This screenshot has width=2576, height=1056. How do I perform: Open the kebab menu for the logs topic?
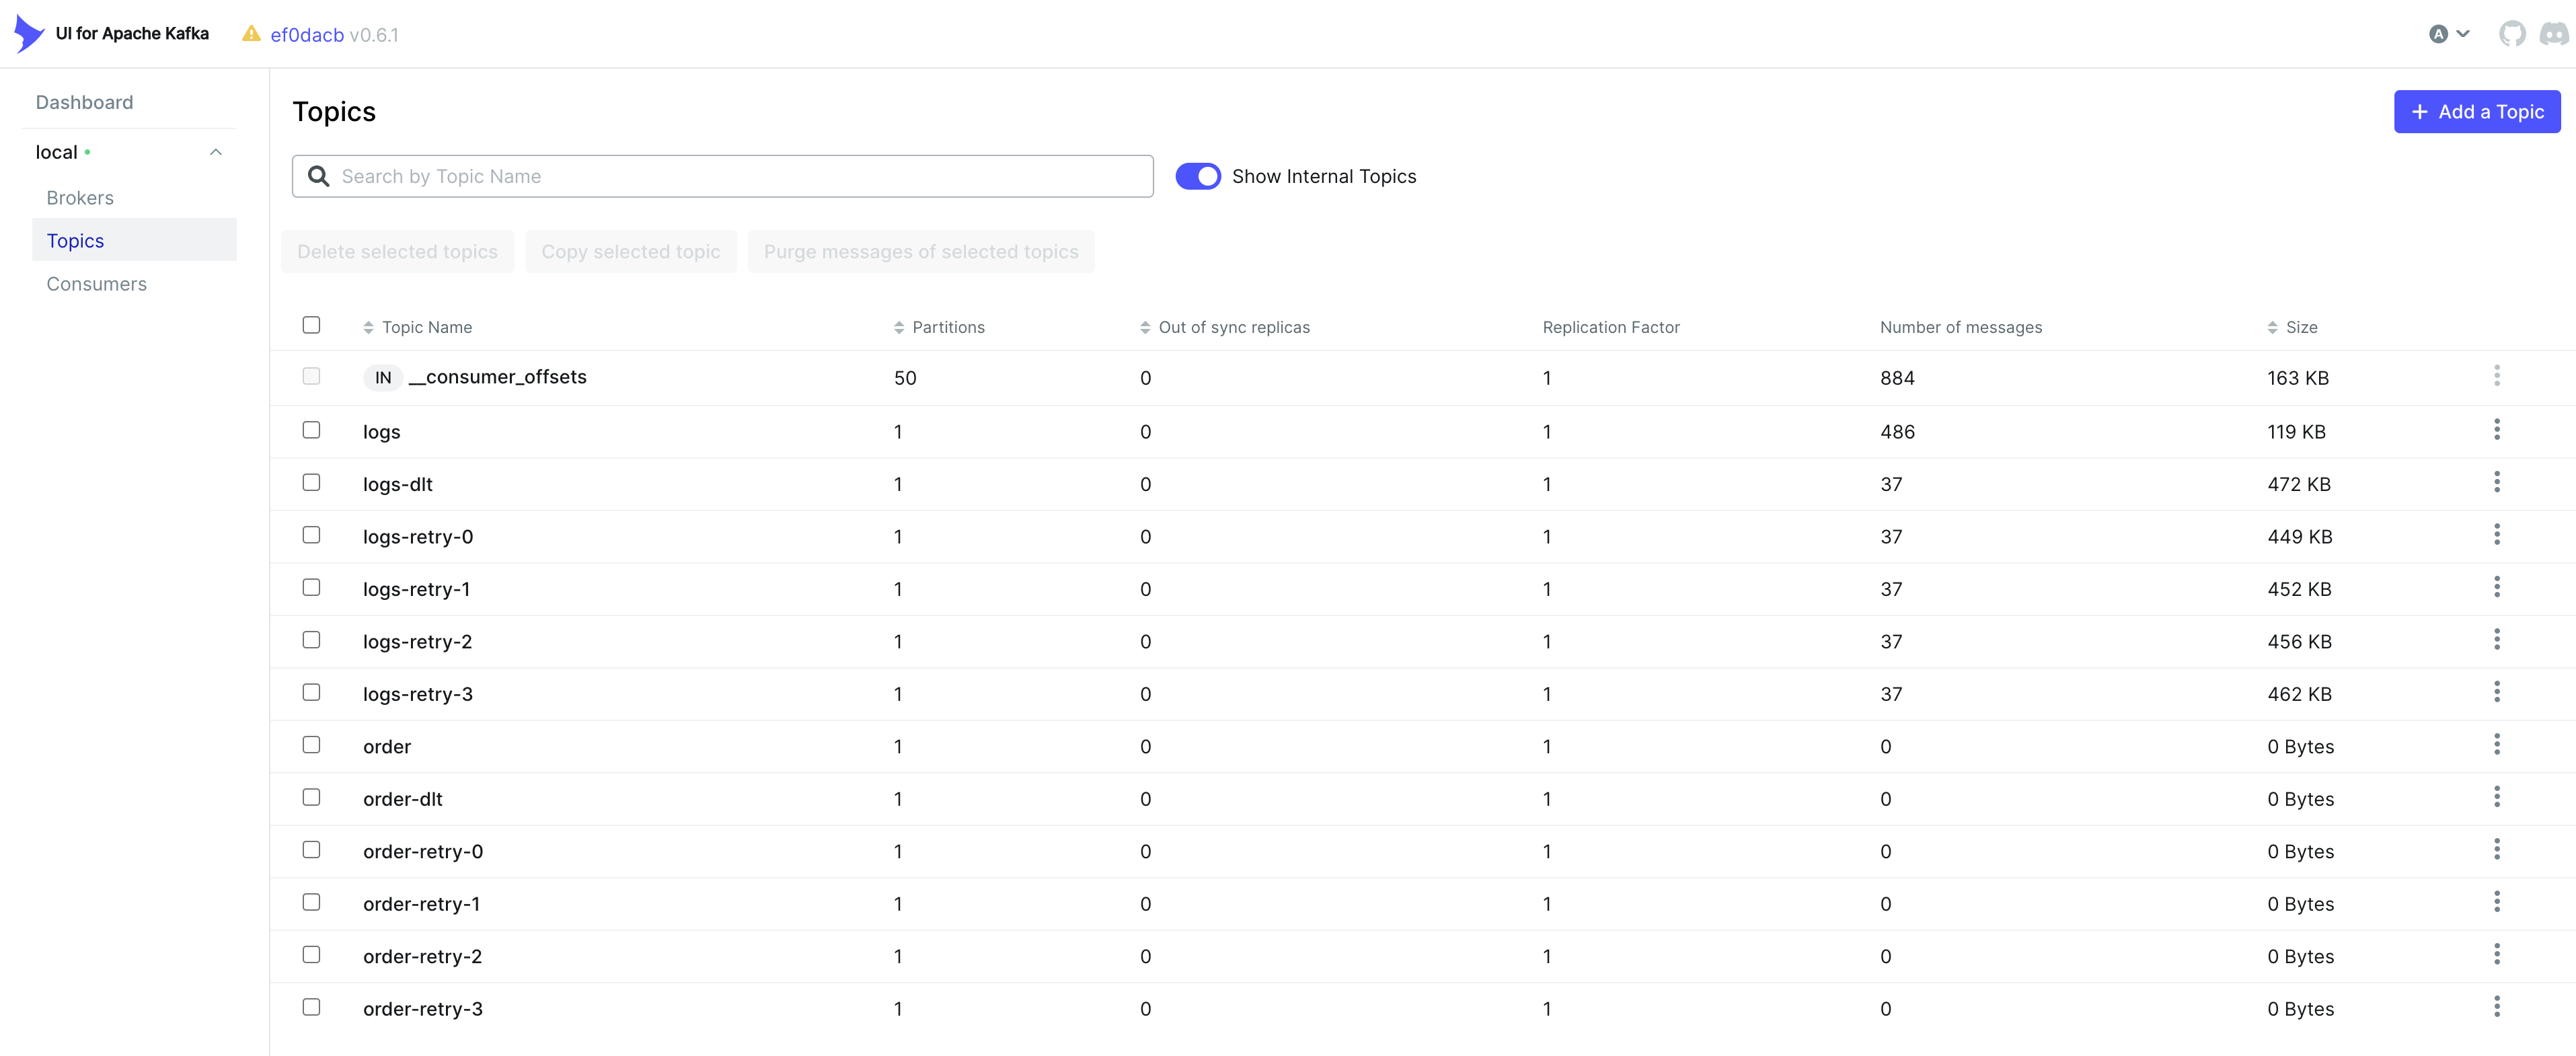2497,429
